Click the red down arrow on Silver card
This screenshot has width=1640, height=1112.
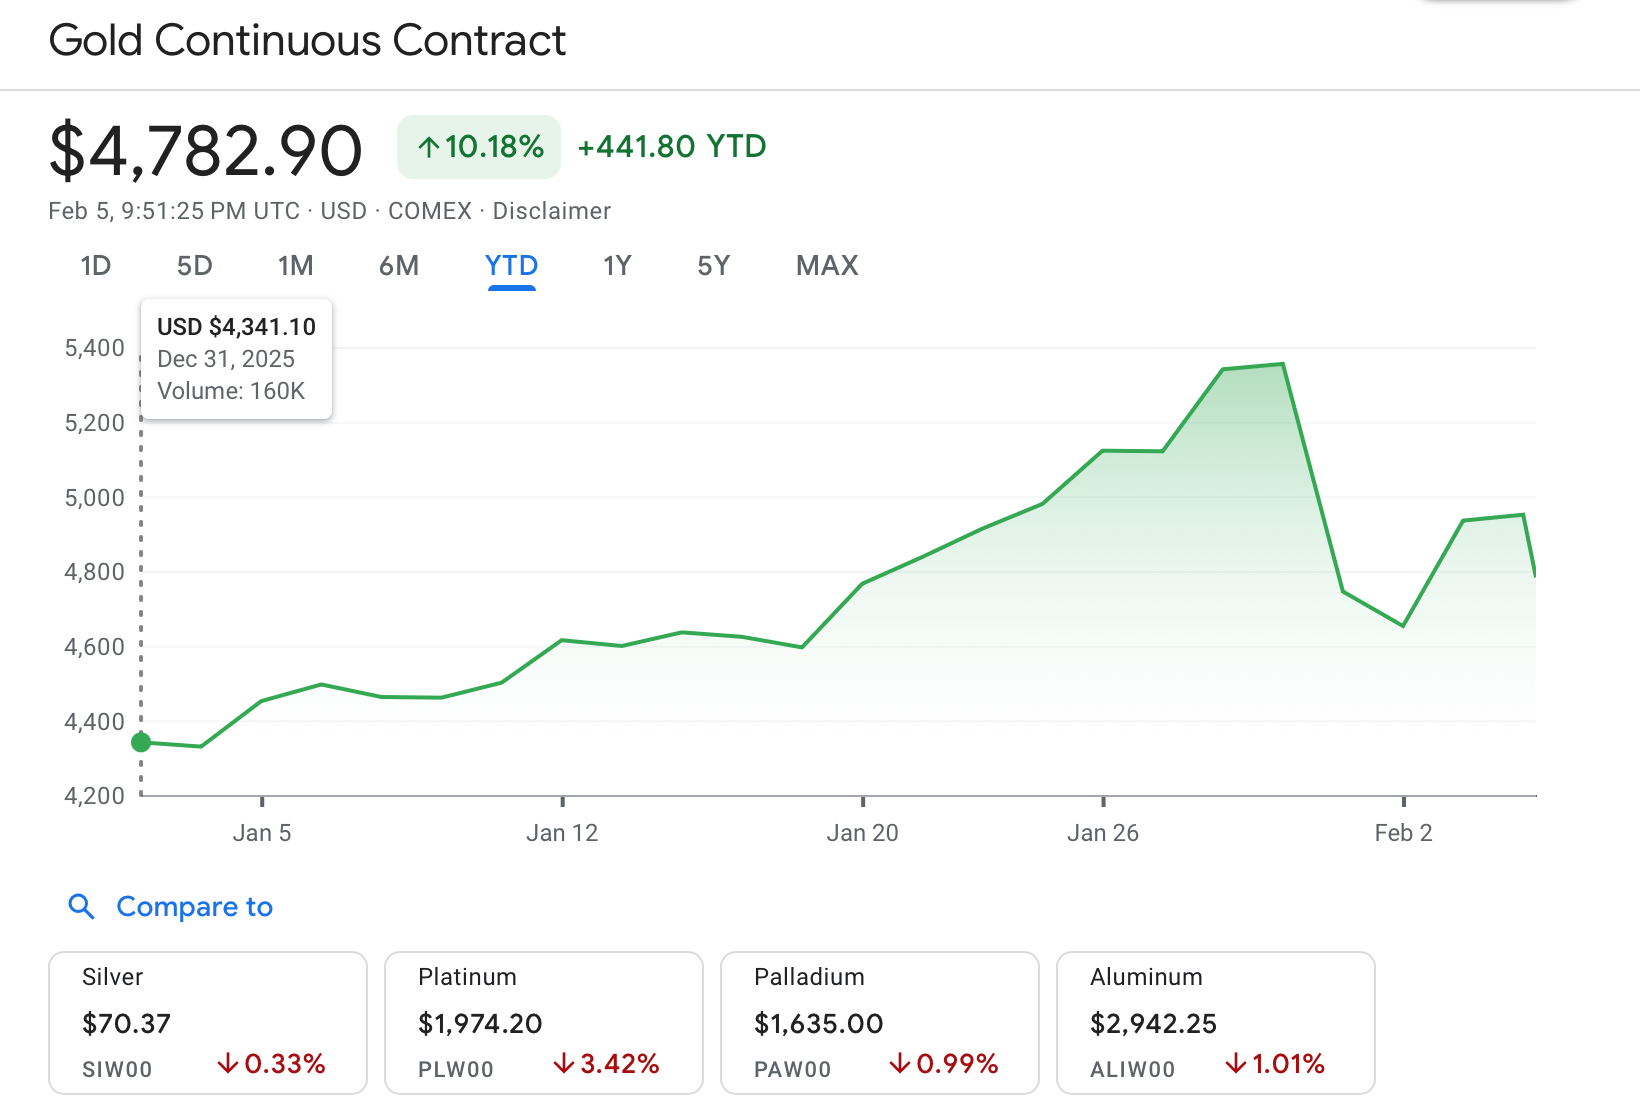coord(228,1064)
